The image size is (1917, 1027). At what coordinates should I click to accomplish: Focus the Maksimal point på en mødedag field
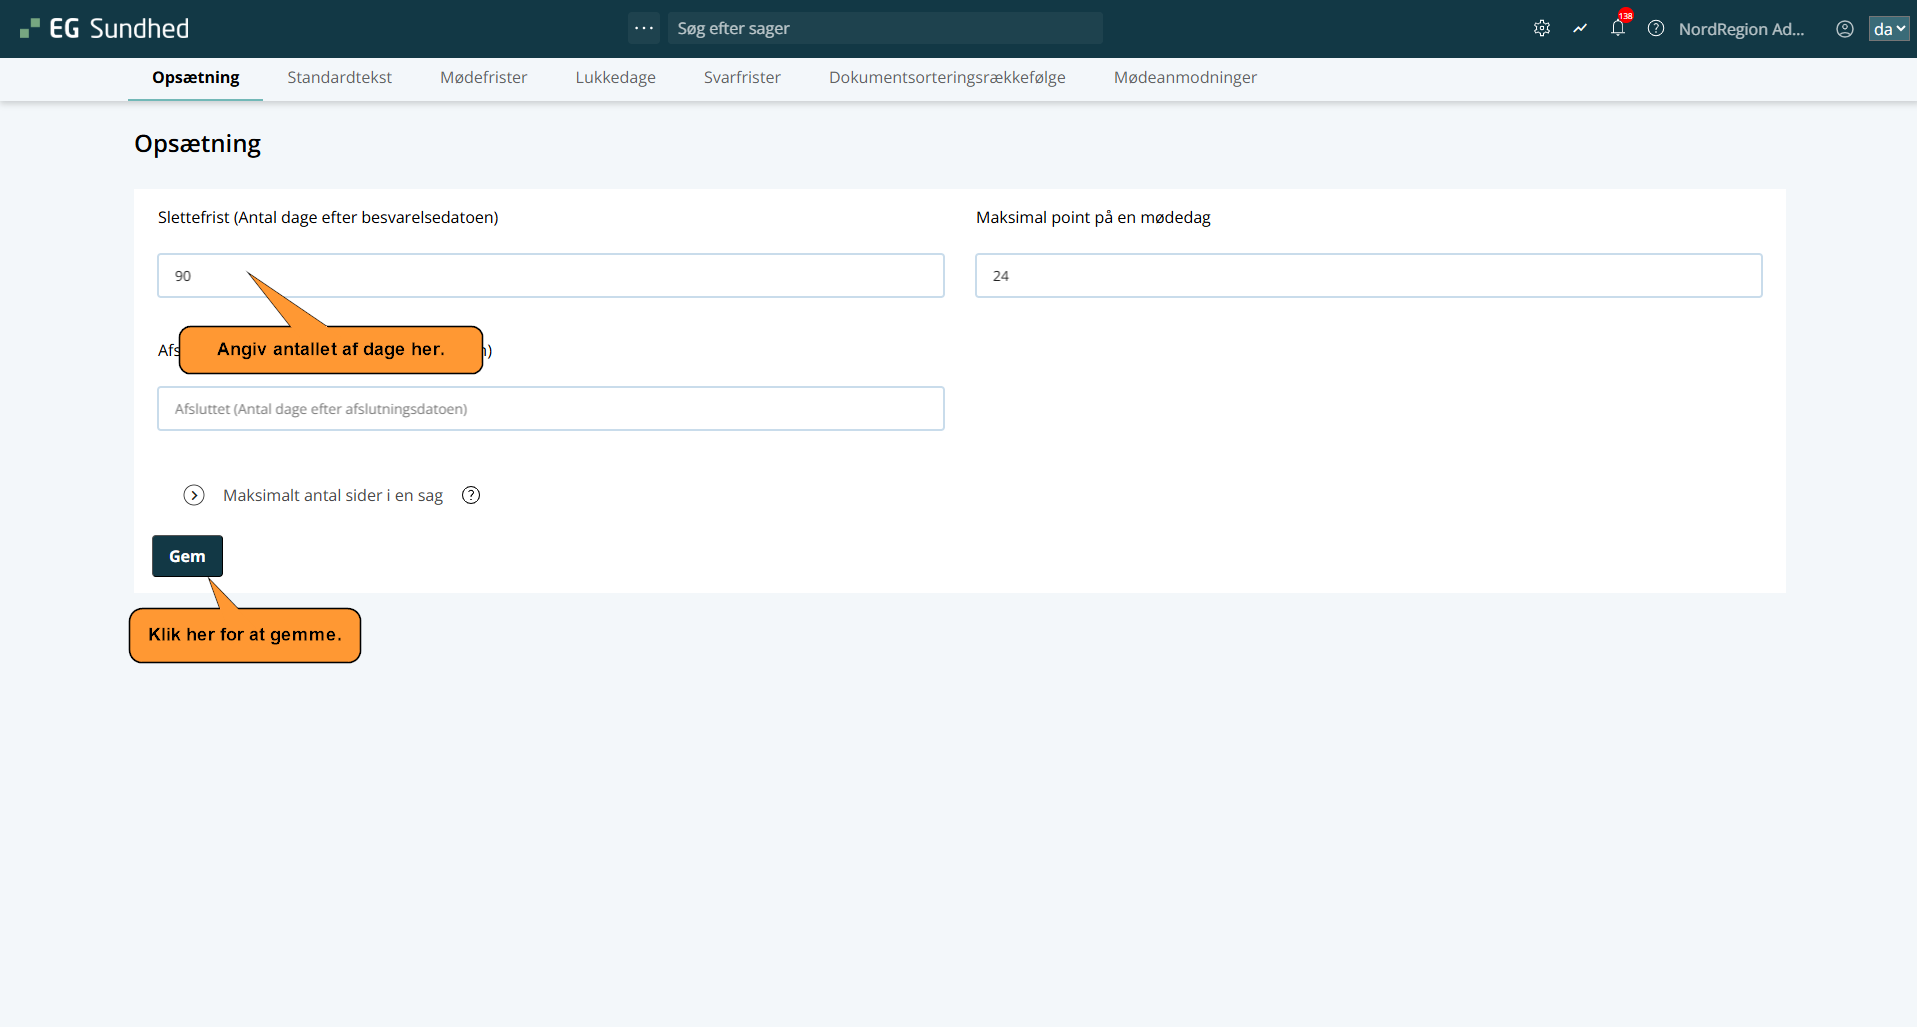click(x=1368, y=276)
